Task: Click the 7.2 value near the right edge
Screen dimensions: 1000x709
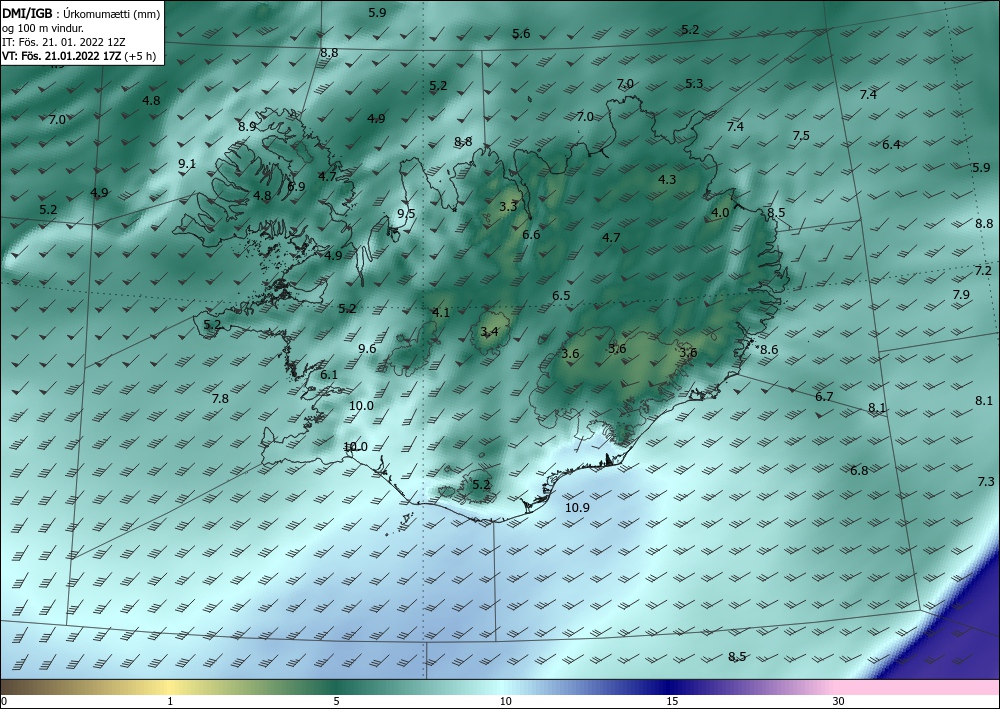Action: click(983, 271)
